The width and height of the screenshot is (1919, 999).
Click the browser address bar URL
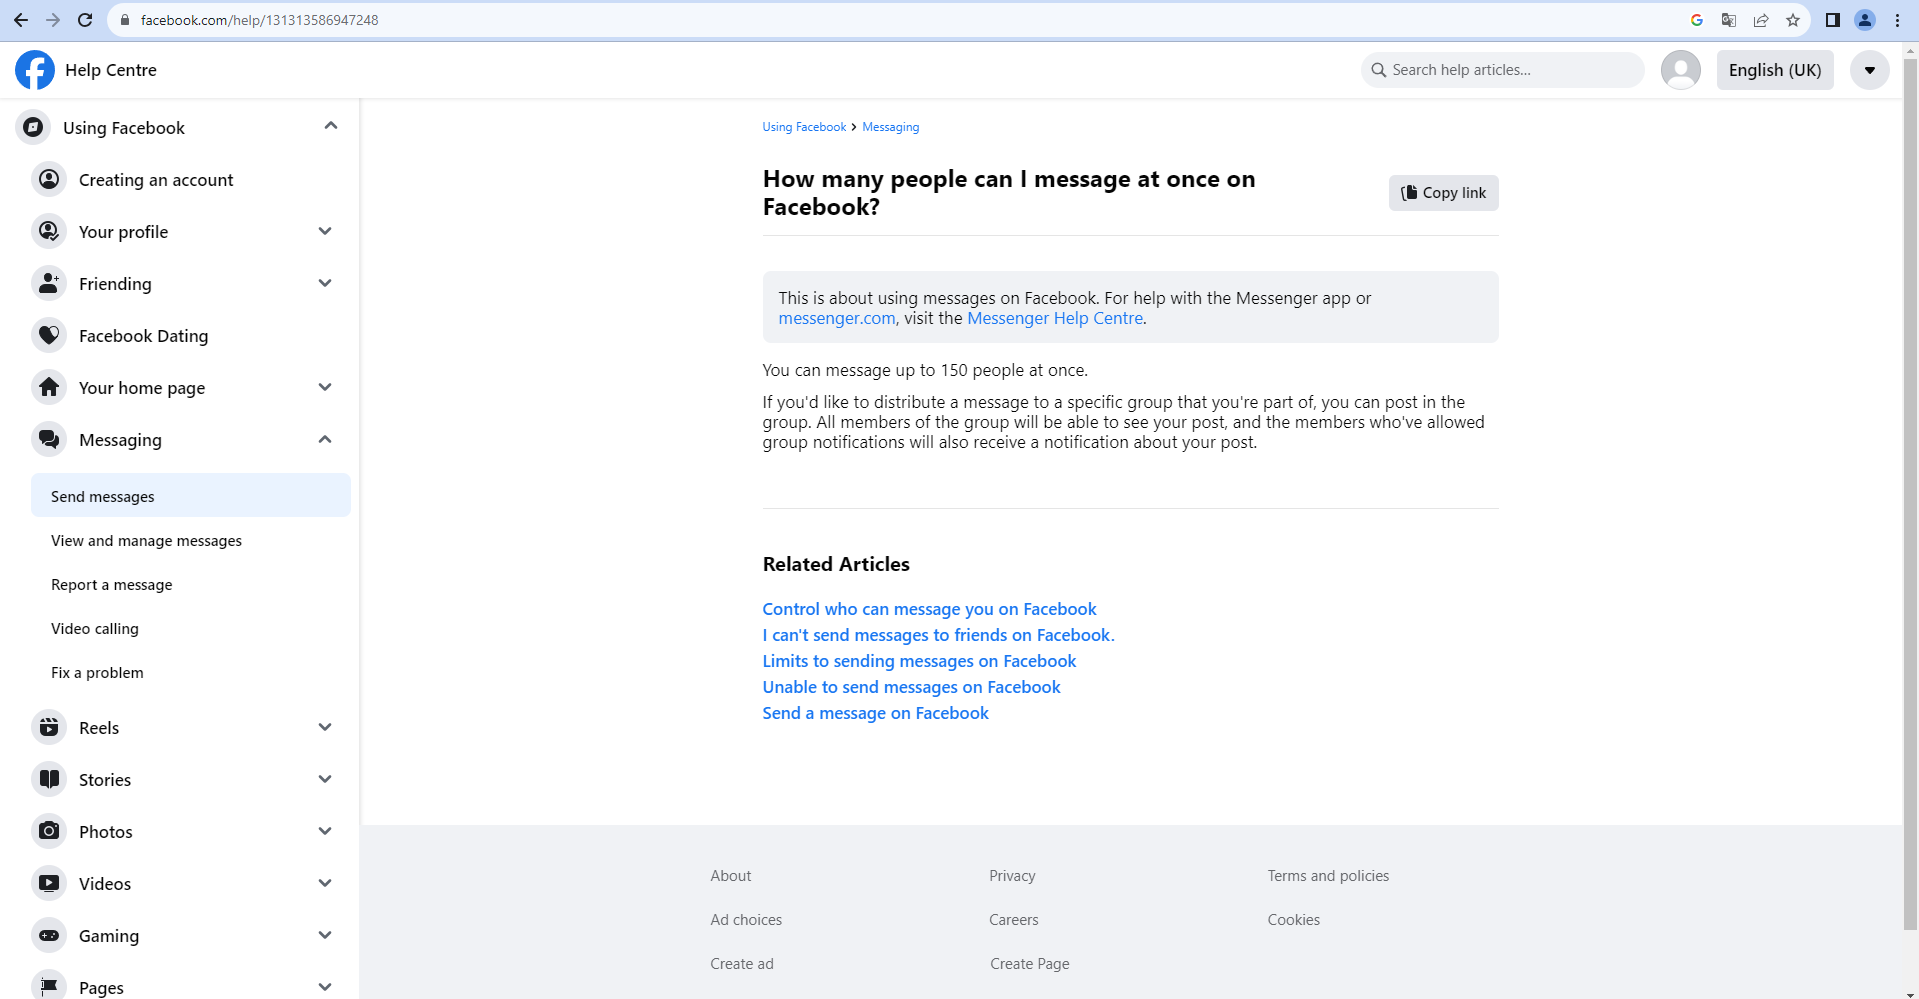coord(260,20)
